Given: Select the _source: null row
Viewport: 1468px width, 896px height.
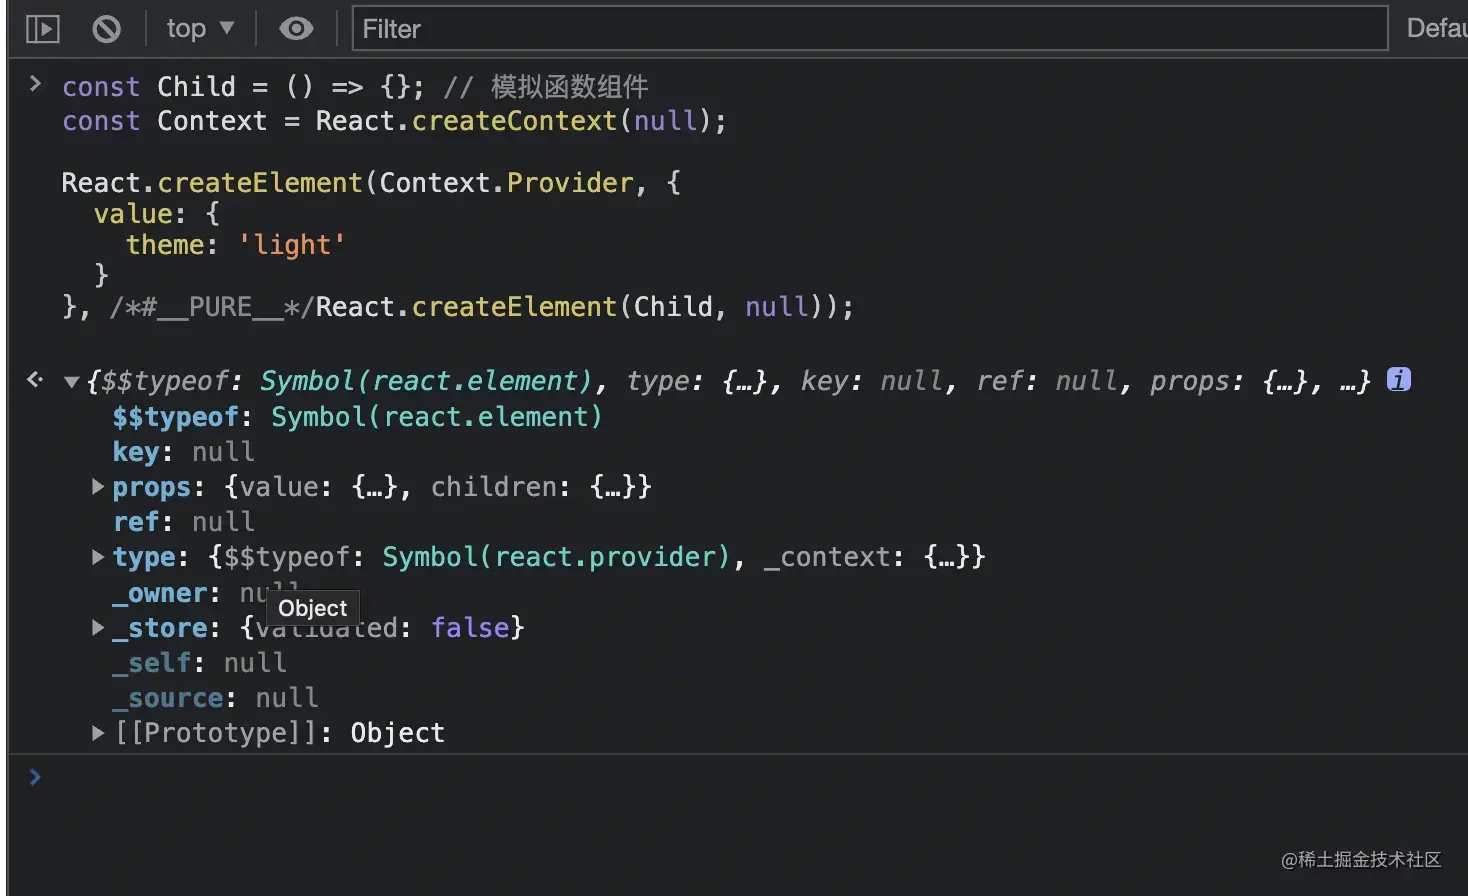Looking at the screenshot, I should pyautogui.click(x=215, y=698).
